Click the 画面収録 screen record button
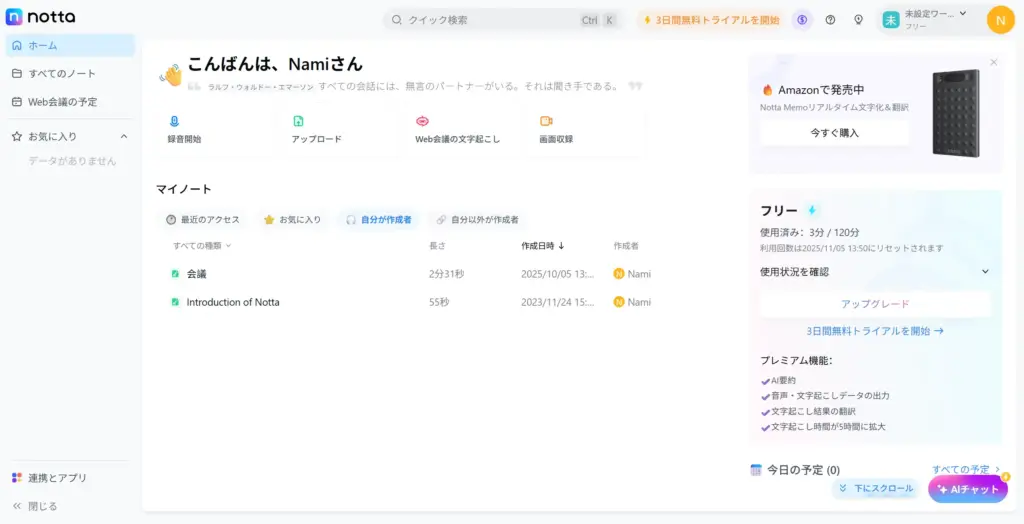The width and height of the screenshot is (1024, 524). 588,129
